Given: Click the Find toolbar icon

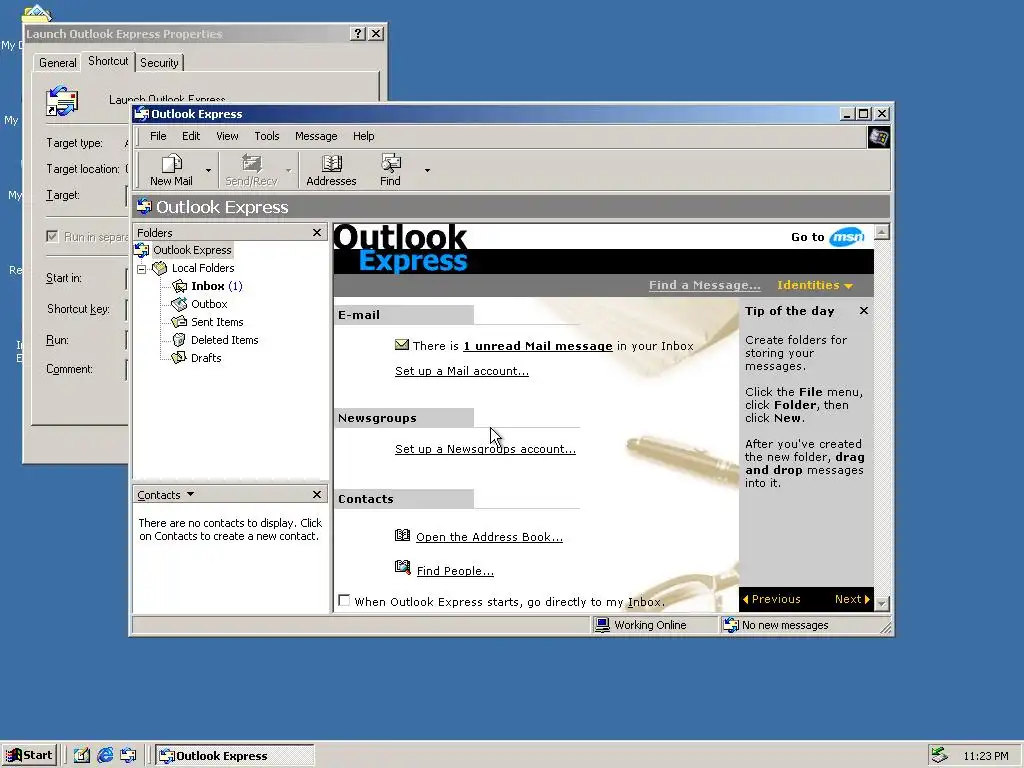Looking at the screenshot, I should tap(391, 163).
